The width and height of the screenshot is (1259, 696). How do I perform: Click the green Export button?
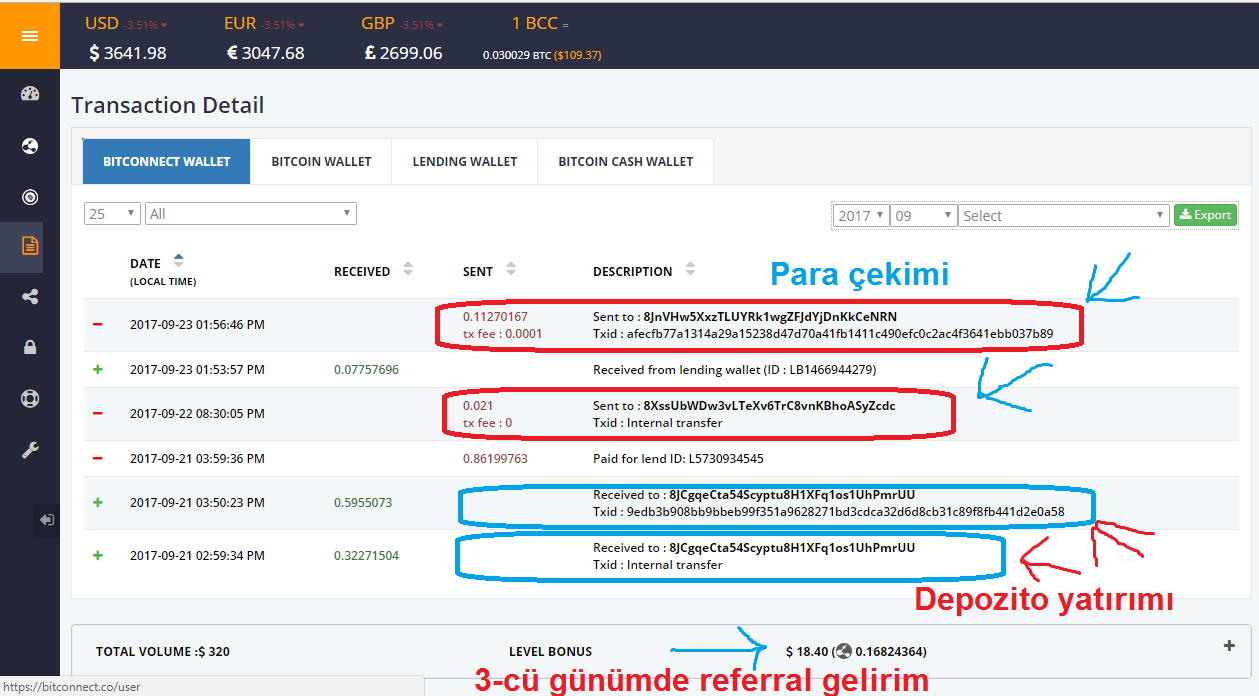(1205, 215)
